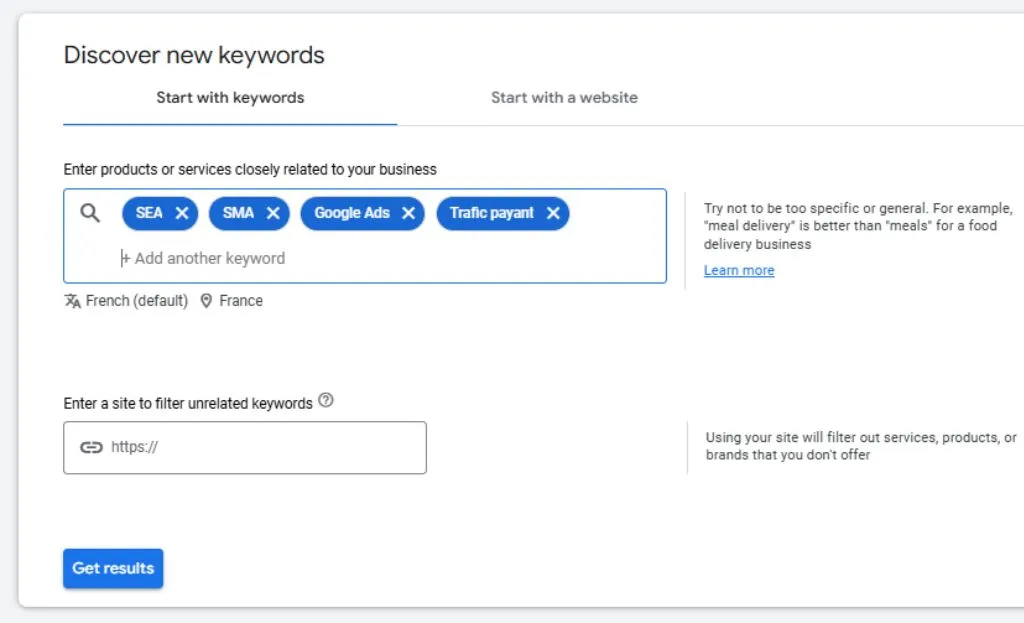Select the Google Ads keyword chip label
Screen dimensions: 1024x623
pyautogui.click(x=352, y=213)
